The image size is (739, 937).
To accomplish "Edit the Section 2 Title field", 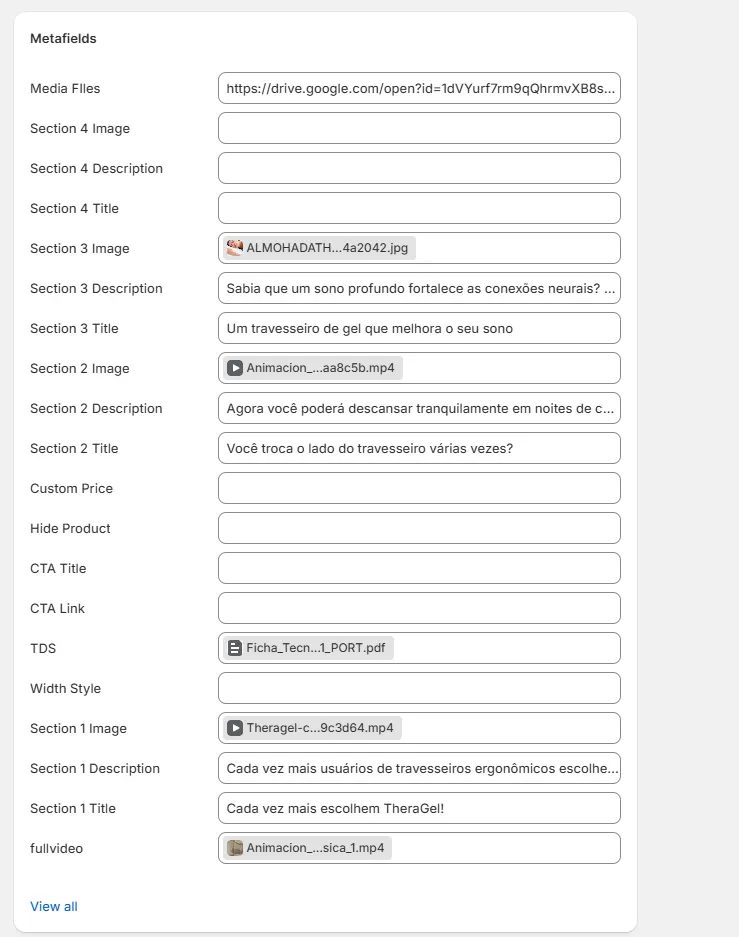I will (419, 449).
